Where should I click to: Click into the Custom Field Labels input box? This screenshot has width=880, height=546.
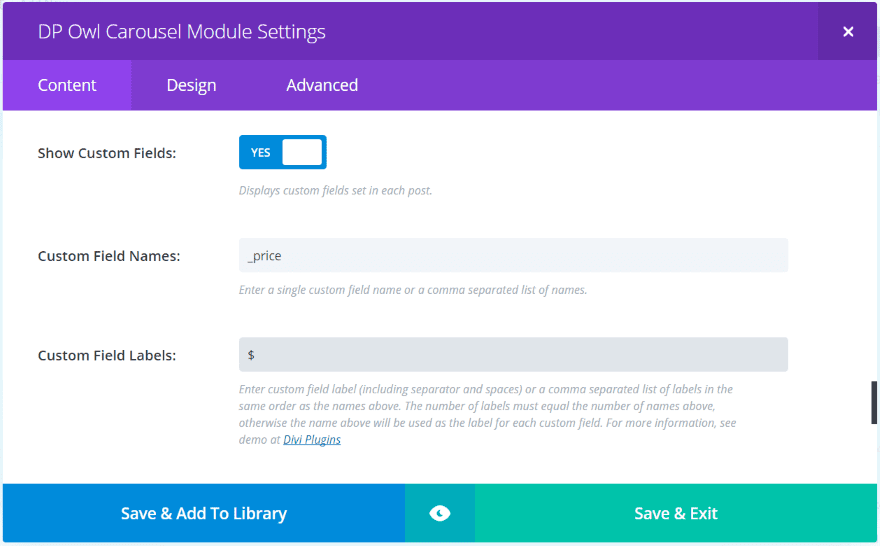point(513,355)
